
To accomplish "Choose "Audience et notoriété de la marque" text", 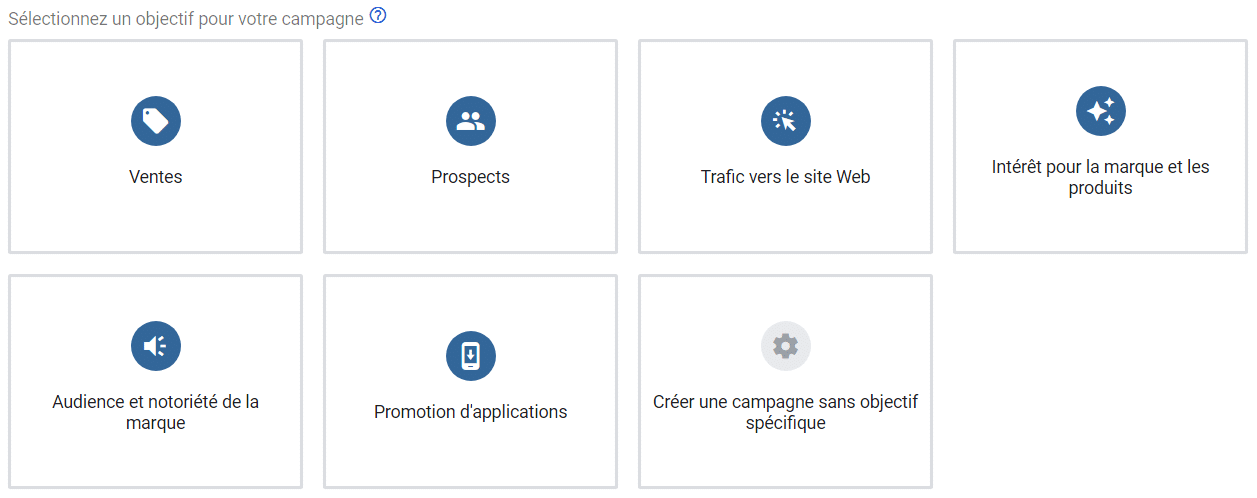I will 155,412.
